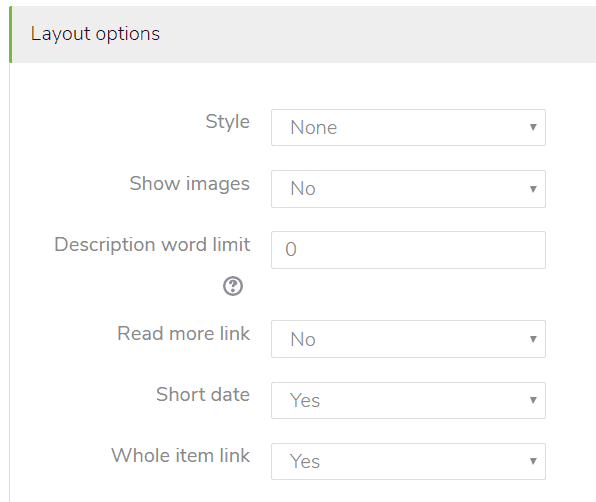Click the arrow on the Style select
596x502 pixels.
click(x=533, y=127)
